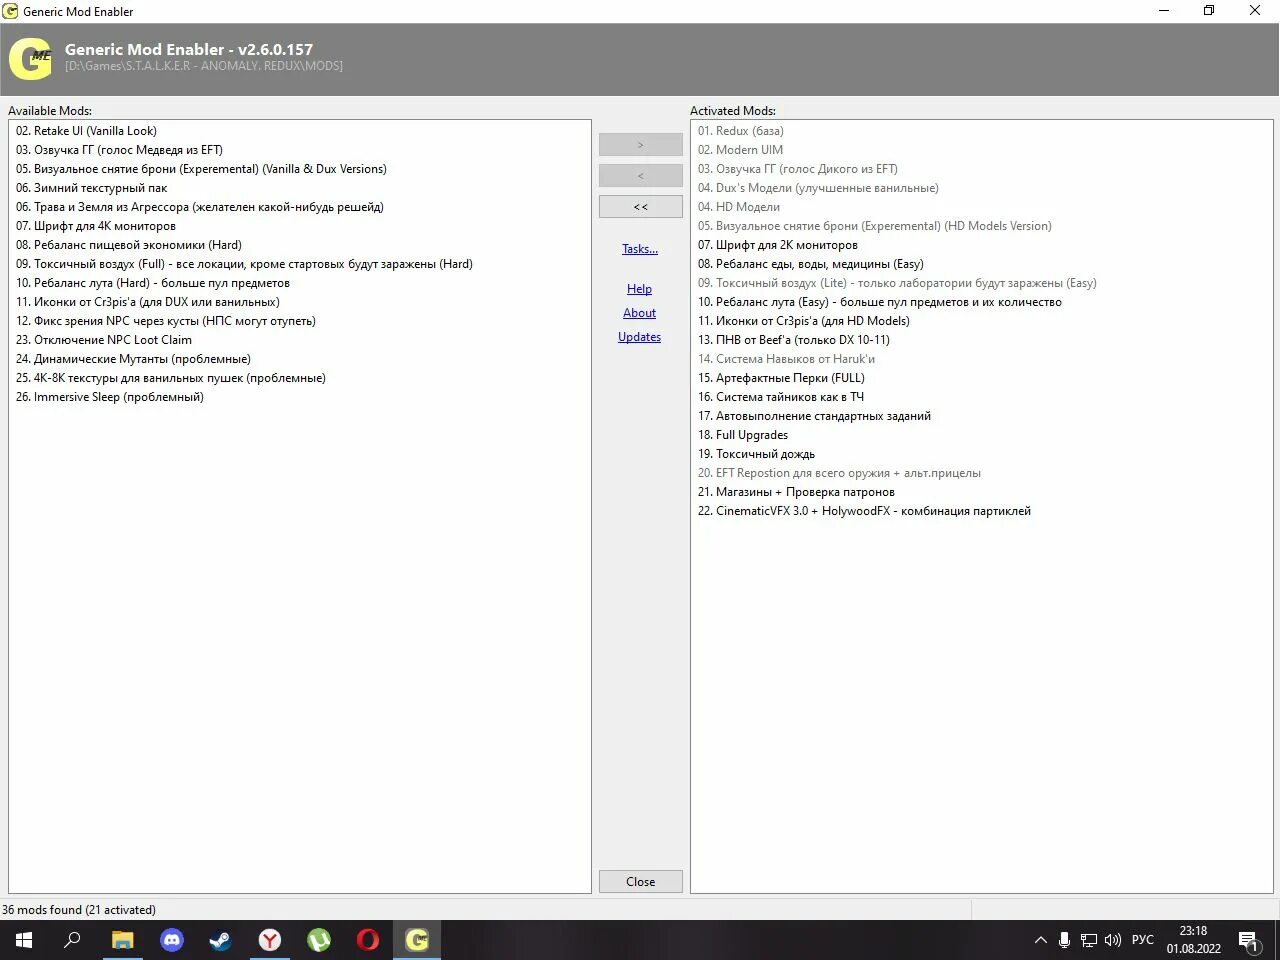Select activated '11. Иконки от Cr3pis'a (для HD Models)'
Screen dimensions: 1280x960
click(x=804, y=321)
